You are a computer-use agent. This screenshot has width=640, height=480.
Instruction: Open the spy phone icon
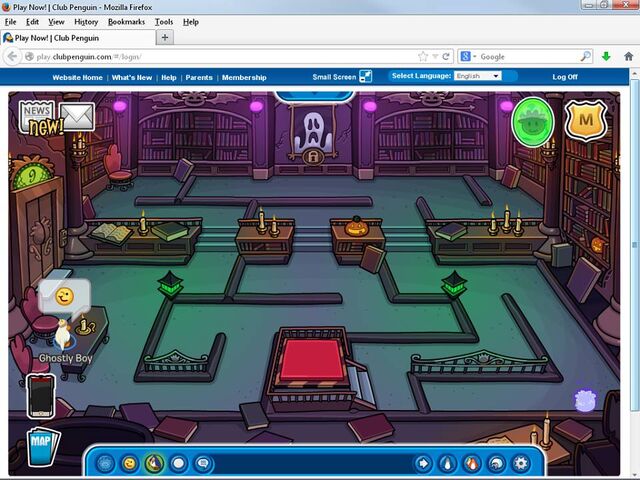(x=41, y=396)
